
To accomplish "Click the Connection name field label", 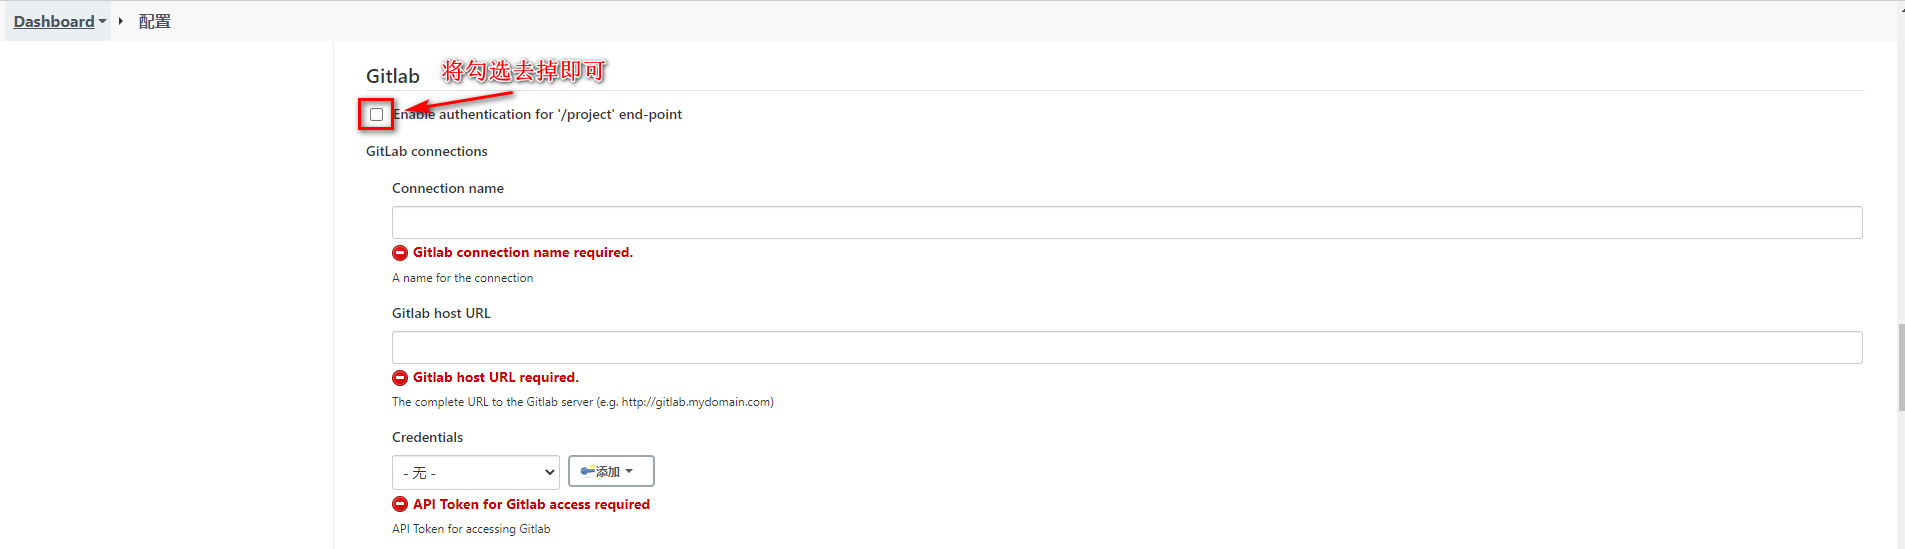I will coord(447,188).
